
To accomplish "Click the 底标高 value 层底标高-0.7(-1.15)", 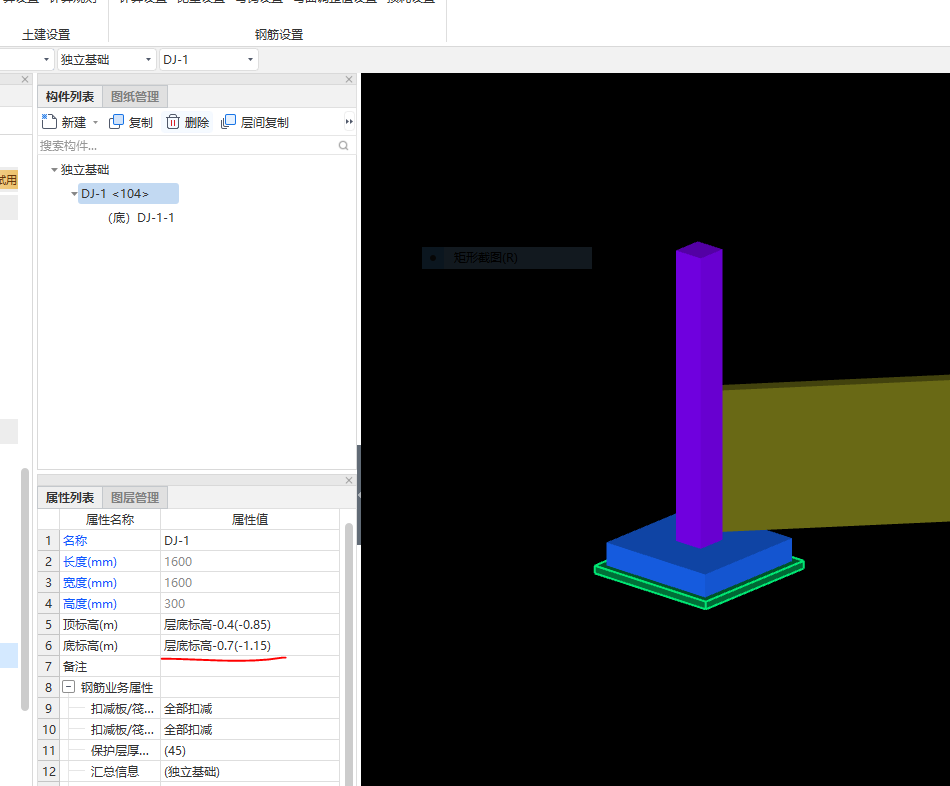I will tap(250, 645).
